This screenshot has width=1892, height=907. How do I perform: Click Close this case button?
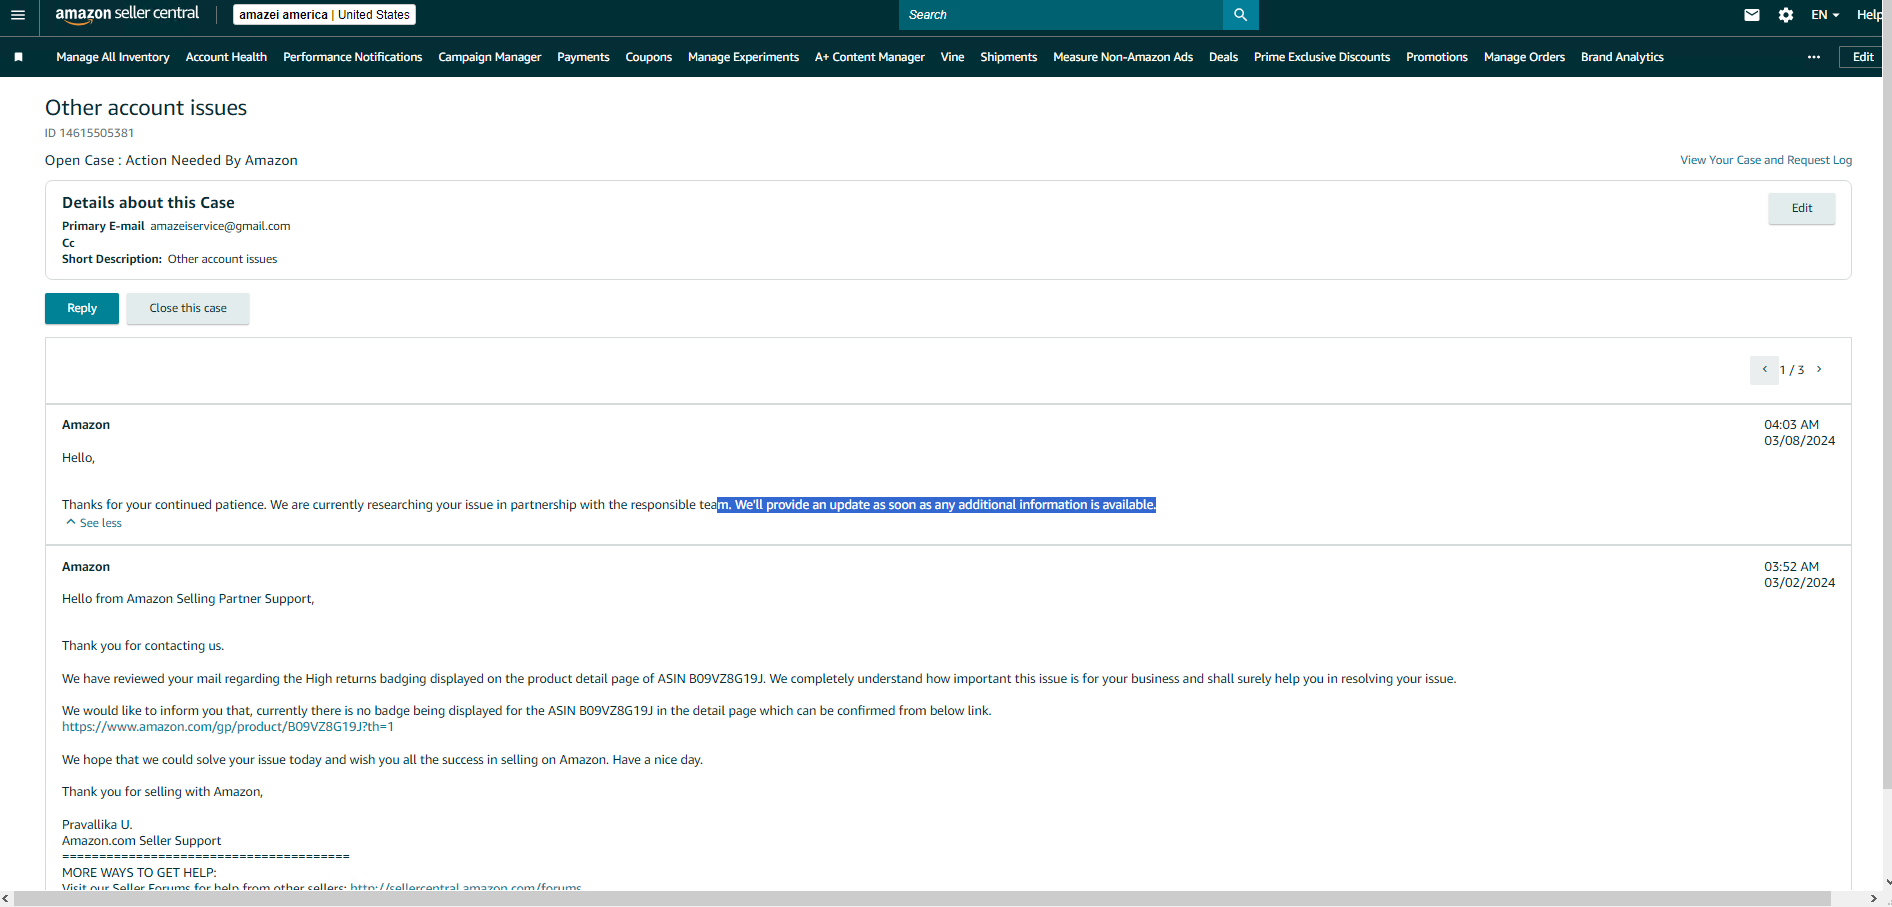point(188,308)
